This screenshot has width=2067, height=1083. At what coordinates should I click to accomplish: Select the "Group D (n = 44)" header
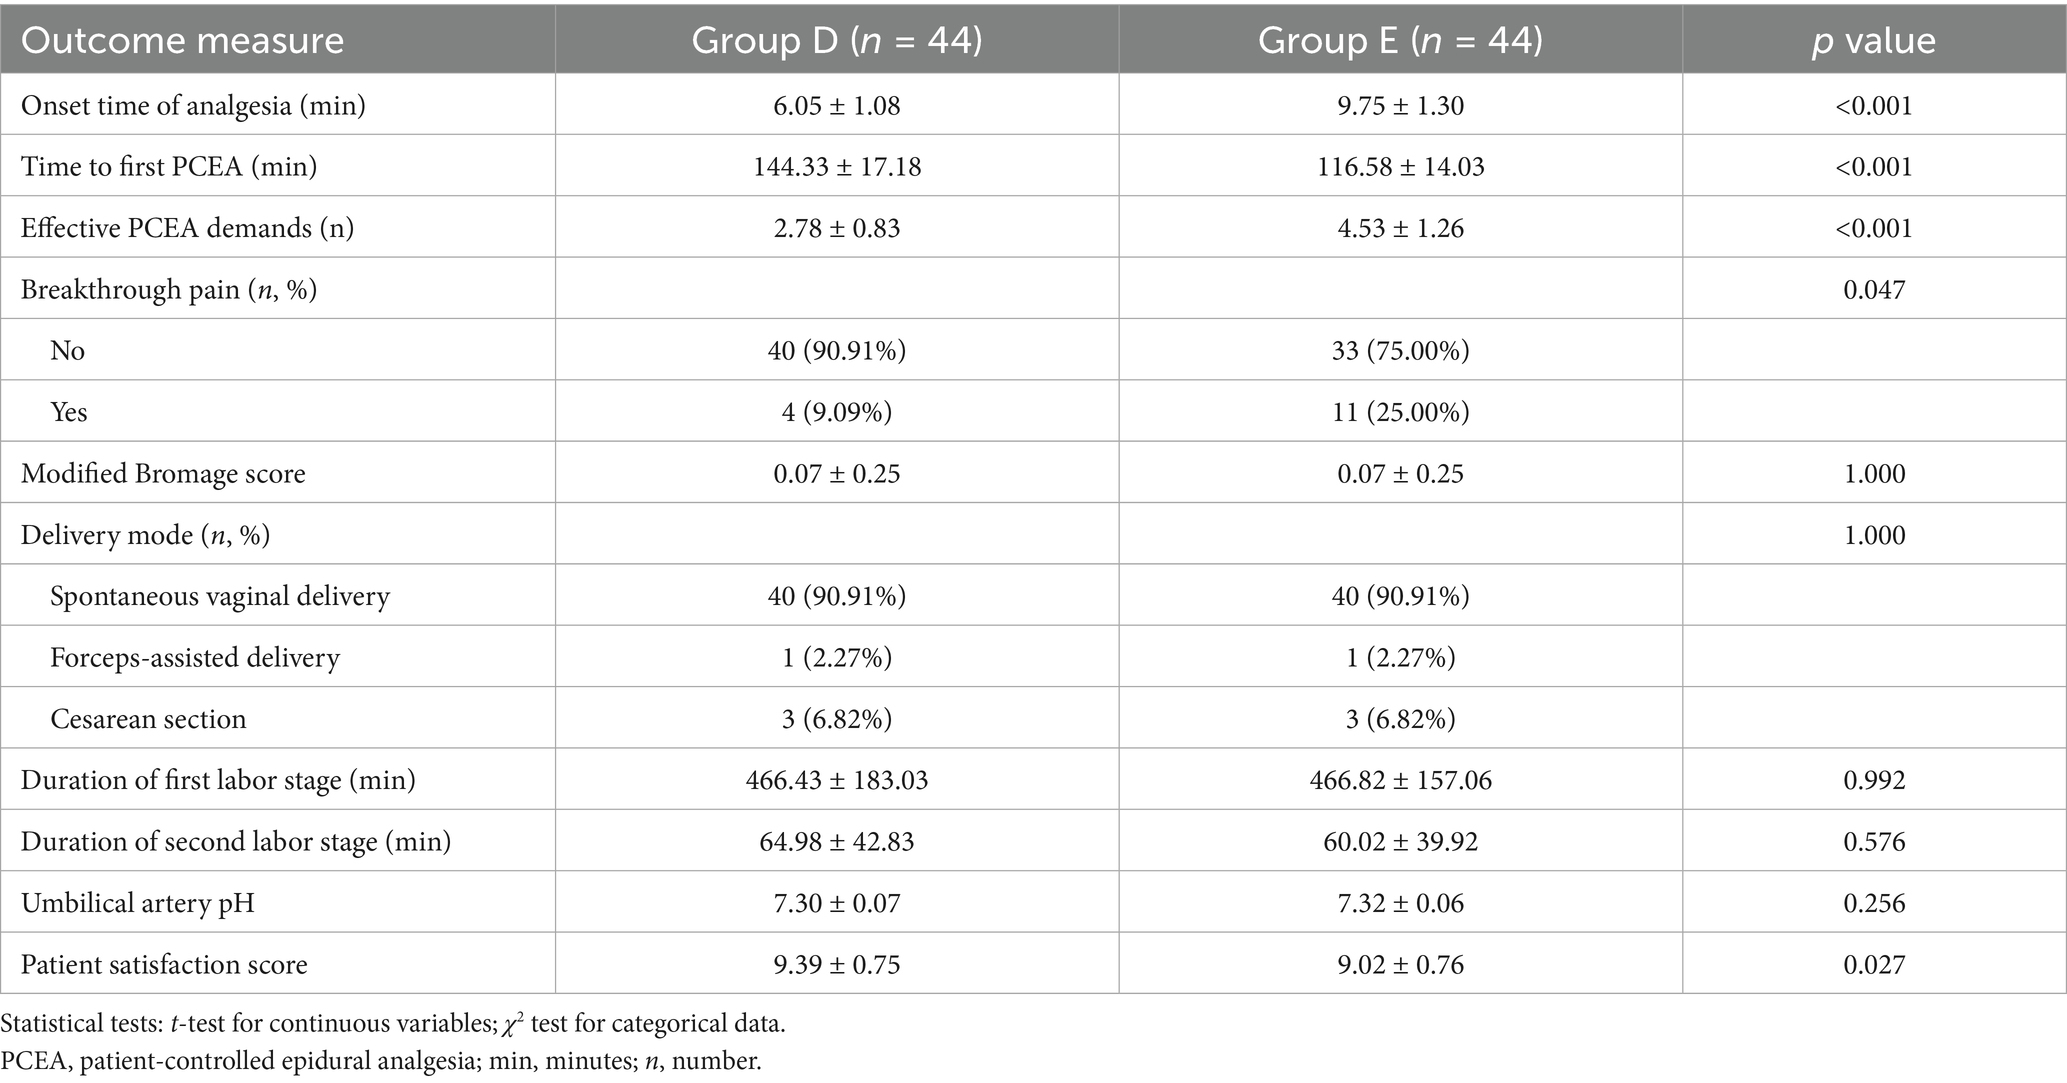tap(836, 40)
